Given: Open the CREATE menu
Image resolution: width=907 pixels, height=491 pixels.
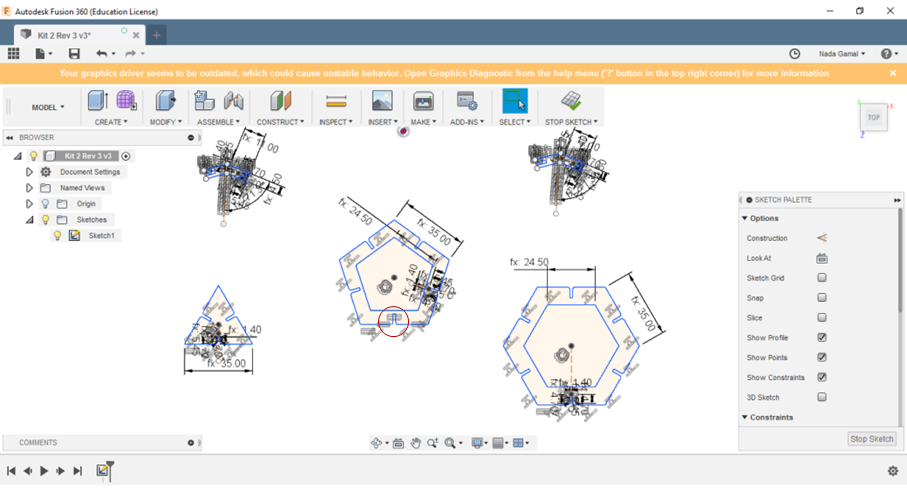Looking at the screenshot, I should click(x=111, y=122).
